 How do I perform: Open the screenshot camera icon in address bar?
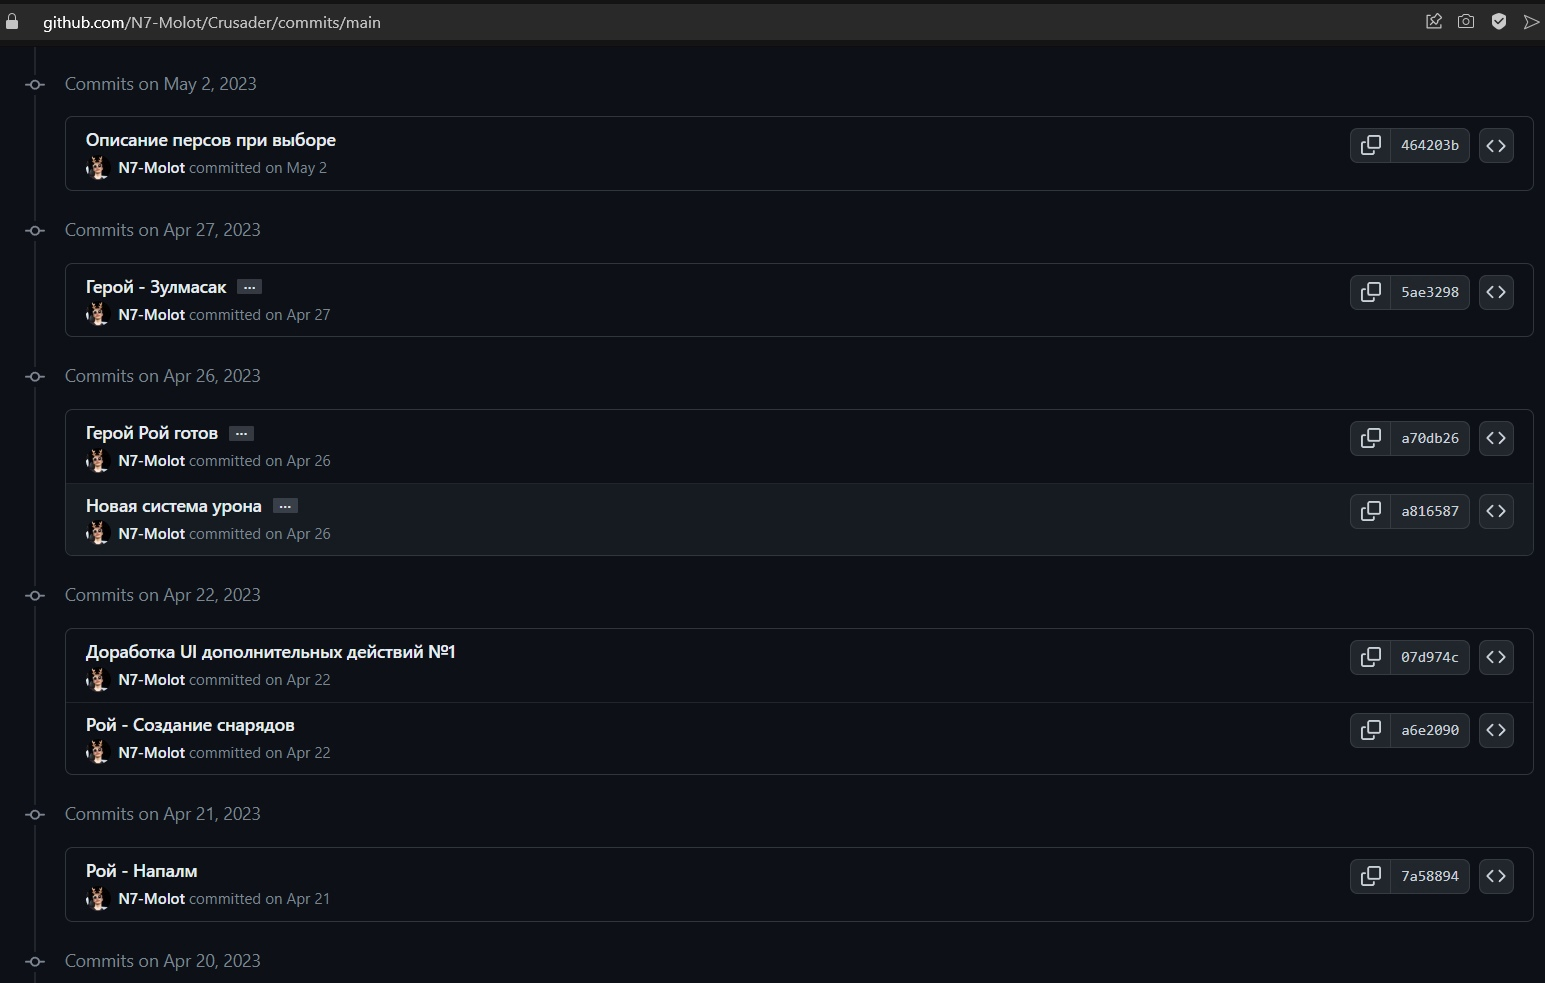[1466, 21]
